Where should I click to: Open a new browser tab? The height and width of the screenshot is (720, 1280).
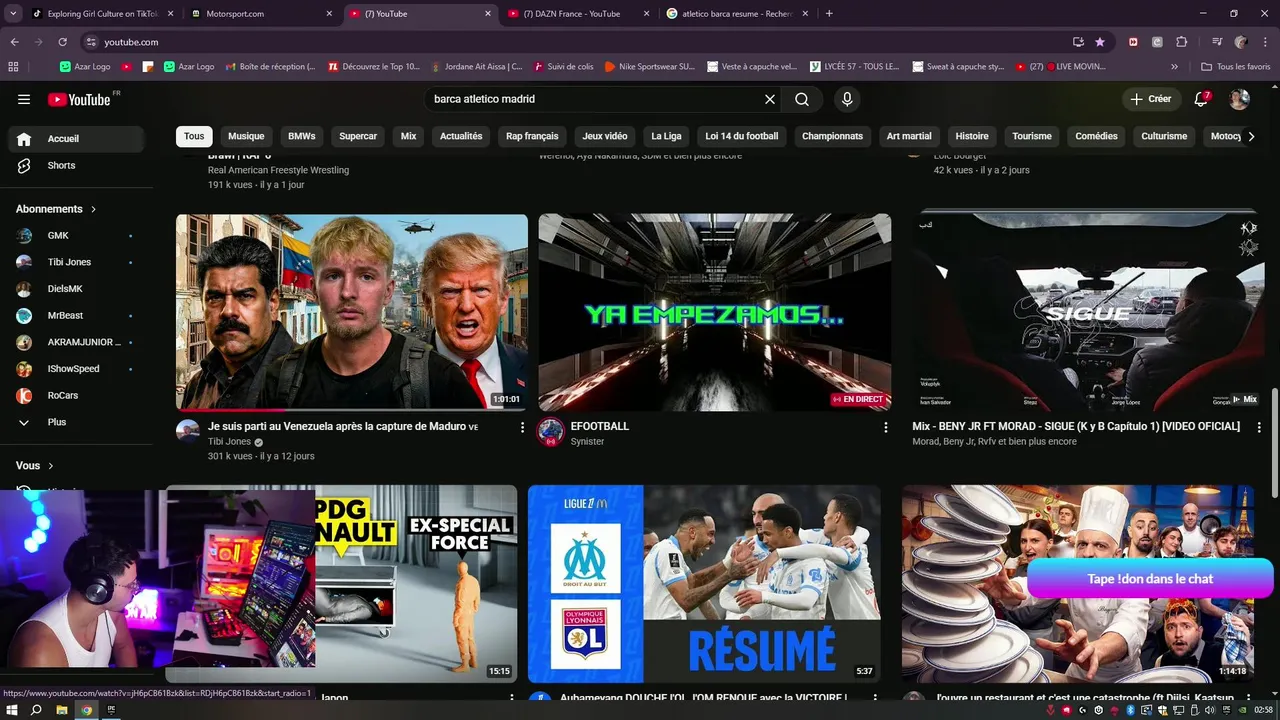[829, 14]
